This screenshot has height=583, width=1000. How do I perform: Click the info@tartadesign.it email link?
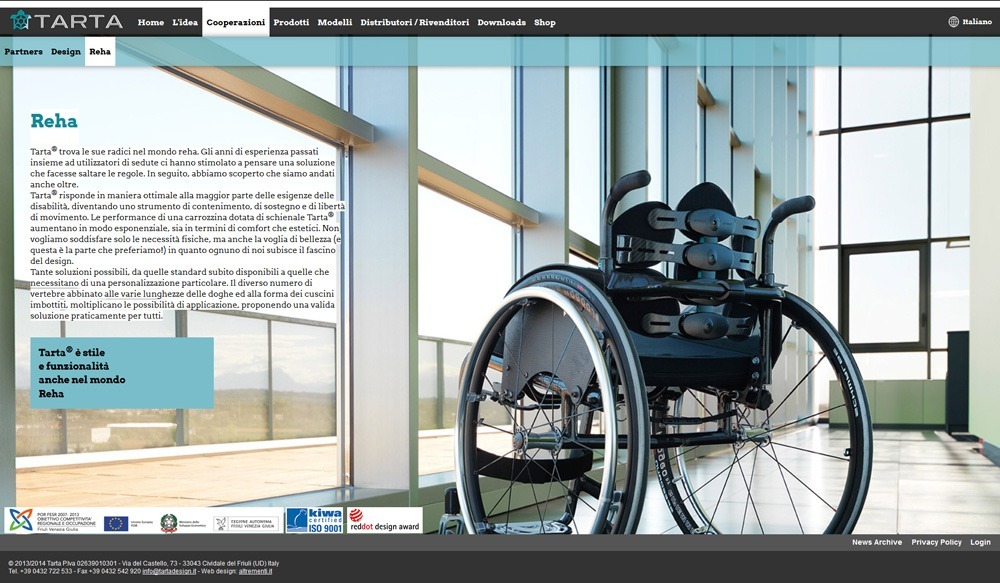169,572
